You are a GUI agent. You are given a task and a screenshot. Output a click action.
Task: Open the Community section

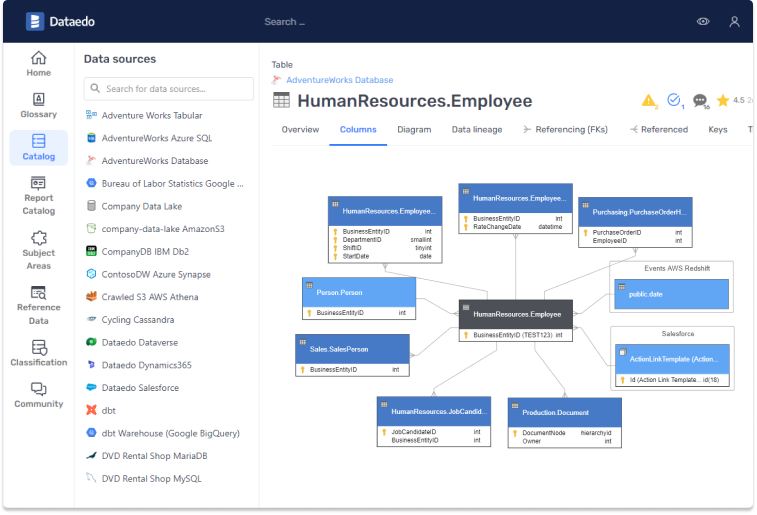click(38, 395)
